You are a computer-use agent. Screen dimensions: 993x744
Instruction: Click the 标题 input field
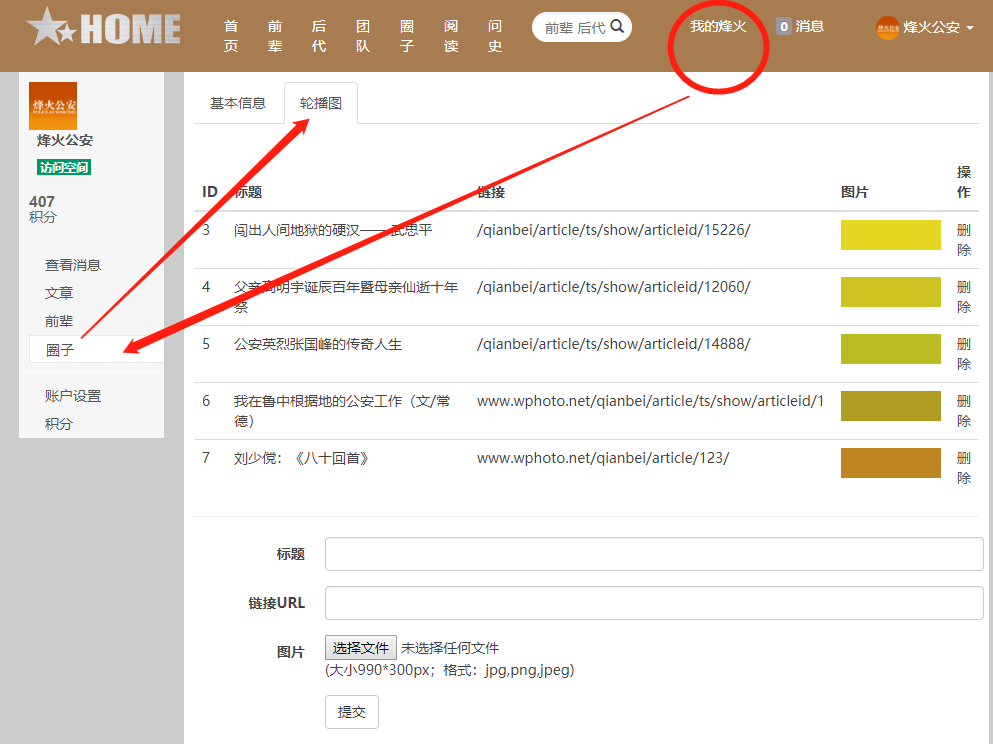[654, 554]
